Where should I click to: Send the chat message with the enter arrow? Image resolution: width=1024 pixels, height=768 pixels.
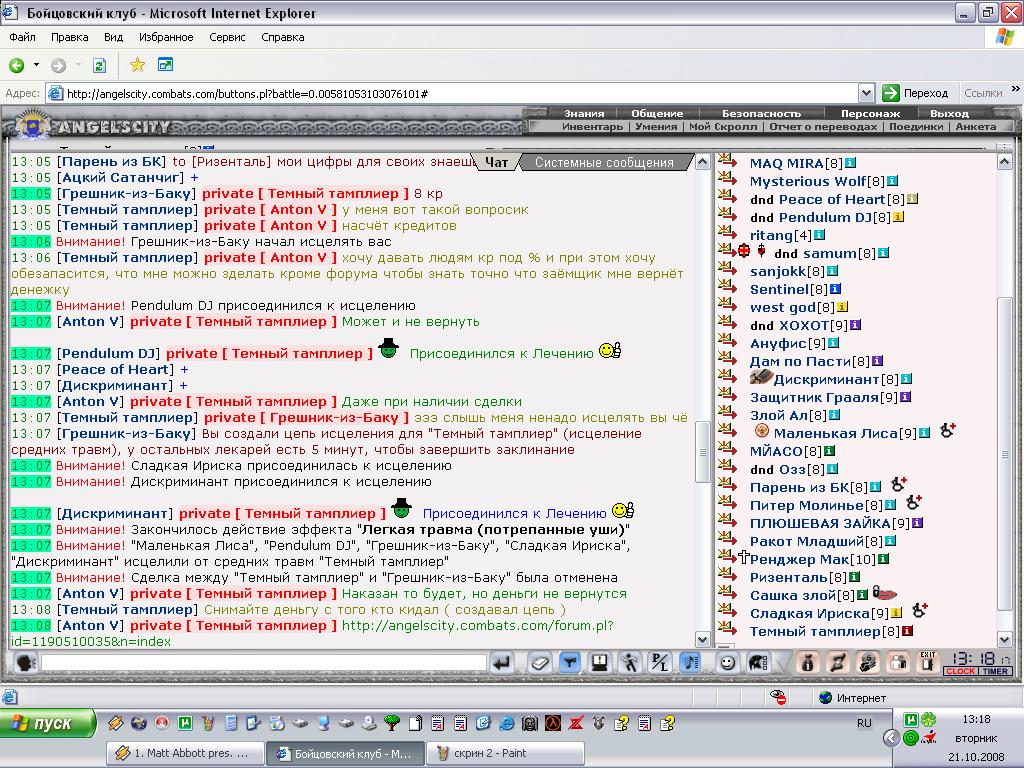click(502, 663)
